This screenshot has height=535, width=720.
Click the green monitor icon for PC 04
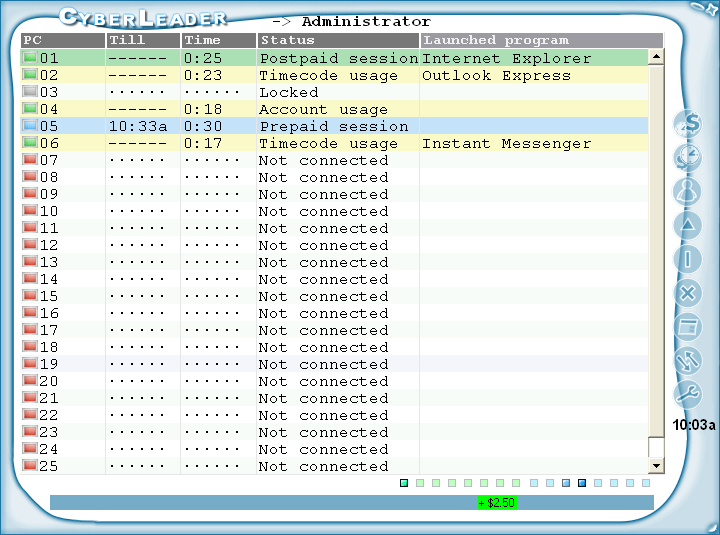pos(30,108)
